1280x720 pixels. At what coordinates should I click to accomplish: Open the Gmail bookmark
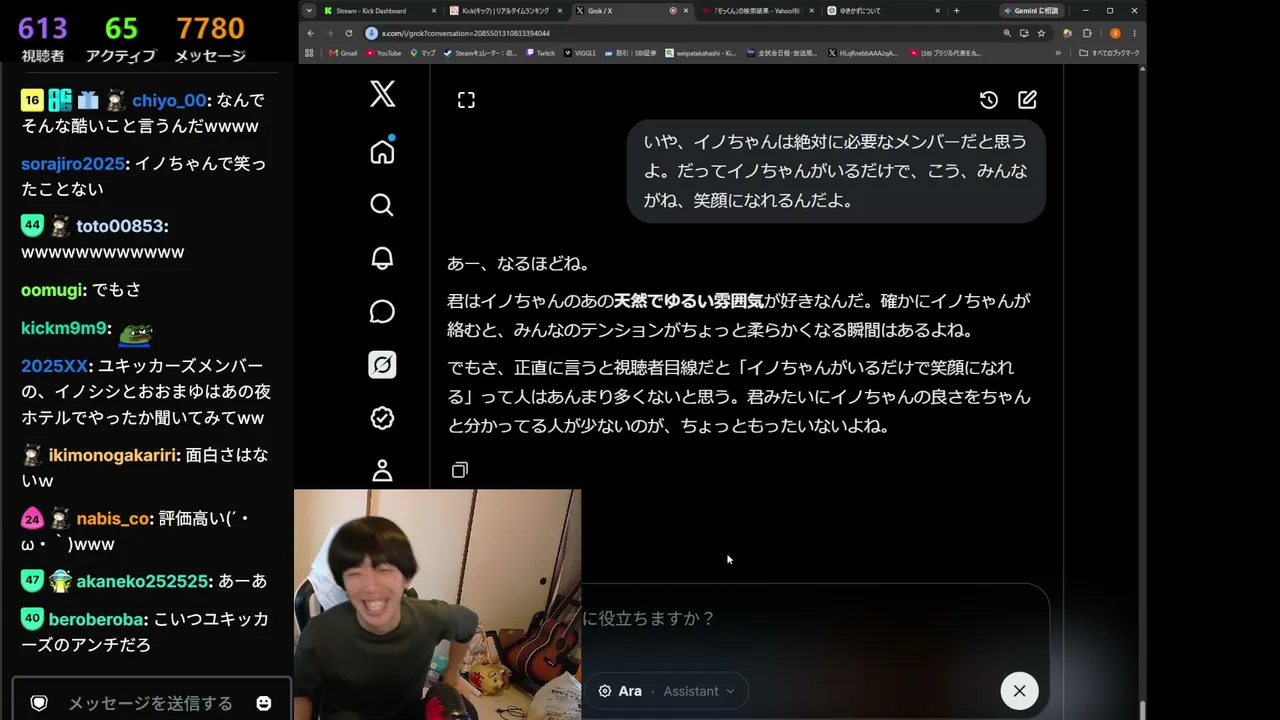coord(343,53)
